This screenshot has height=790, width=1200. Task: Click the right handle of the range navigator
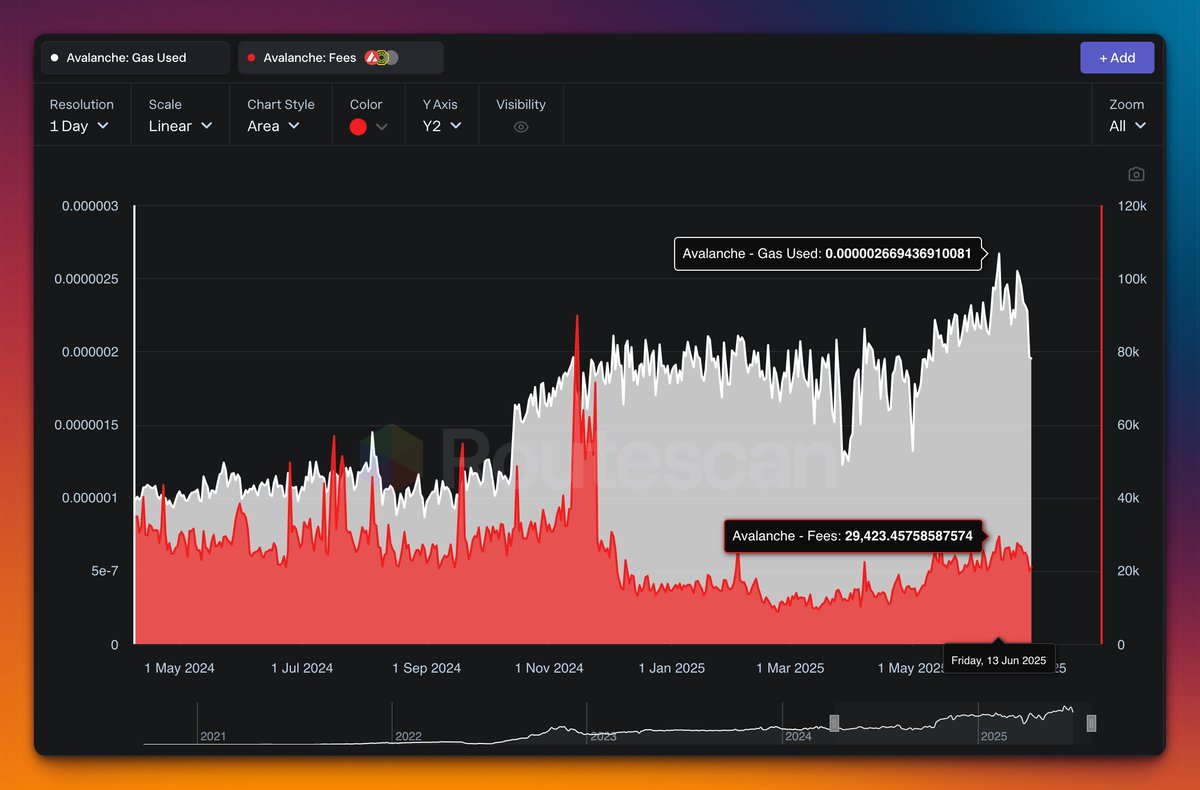tap(1092, 723)
